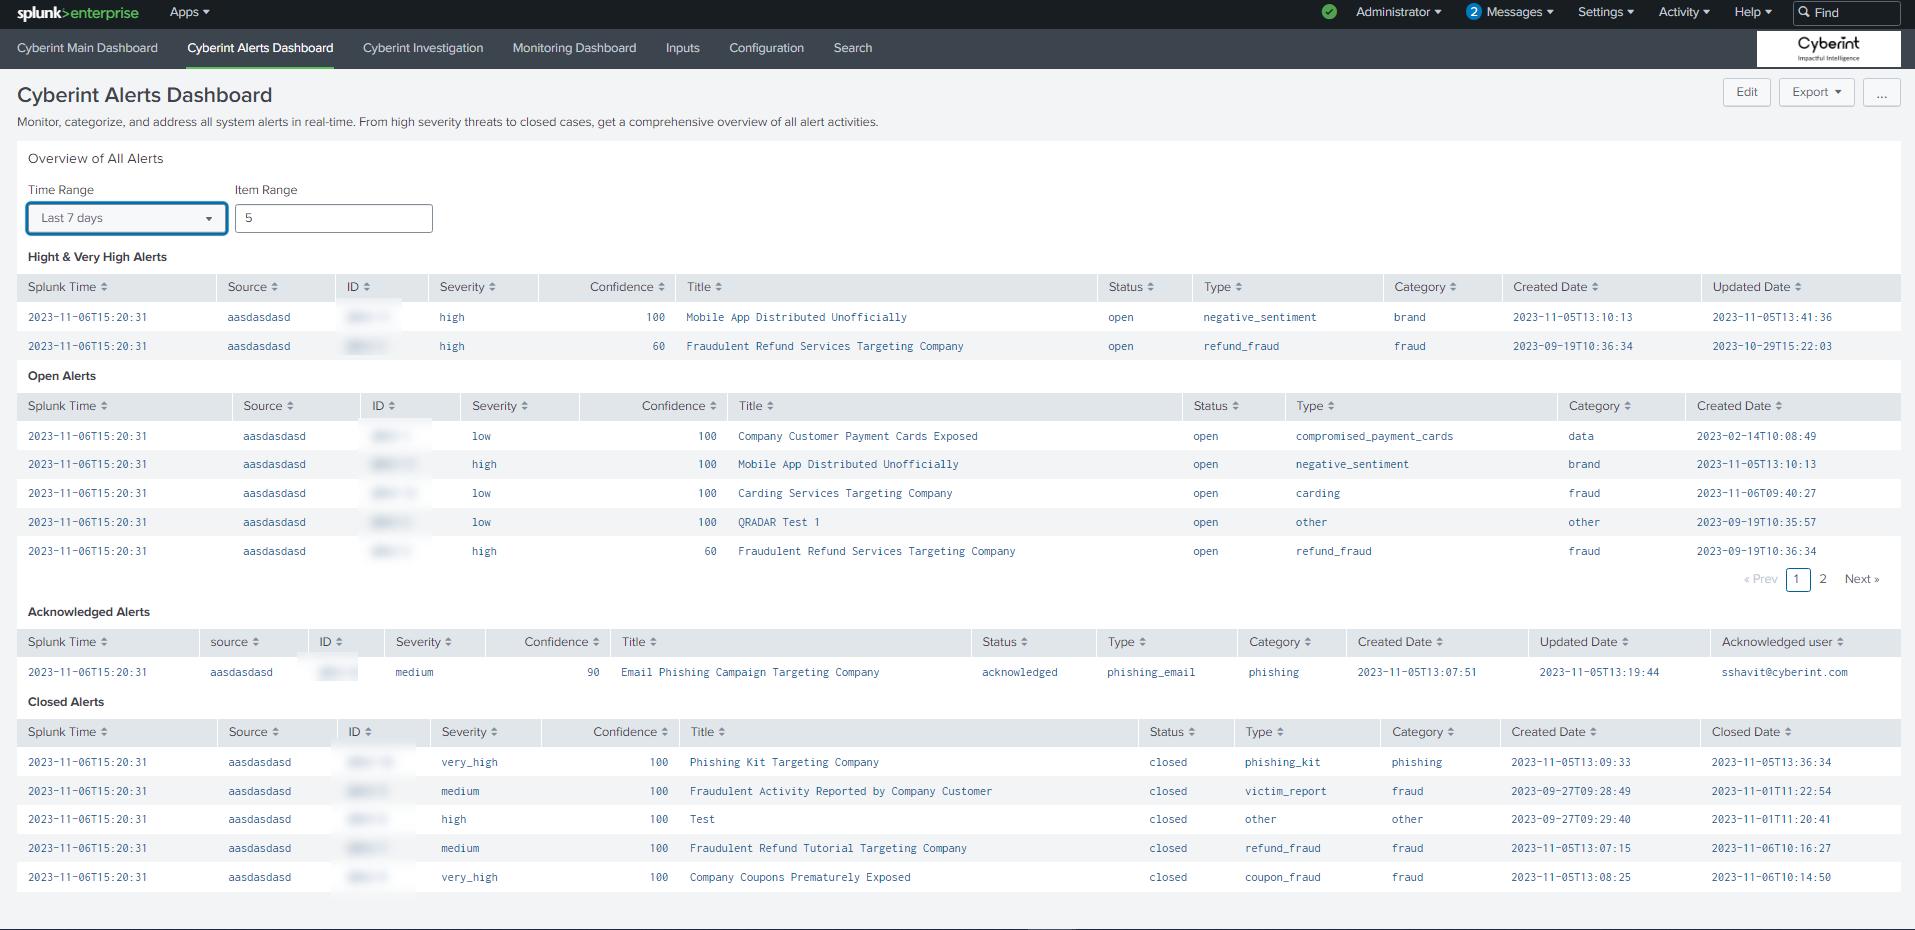This screenshot has height=930, width=1915.
Task: Click the compromised_payment_cards type cell
Action: [x=1374, y=436]
